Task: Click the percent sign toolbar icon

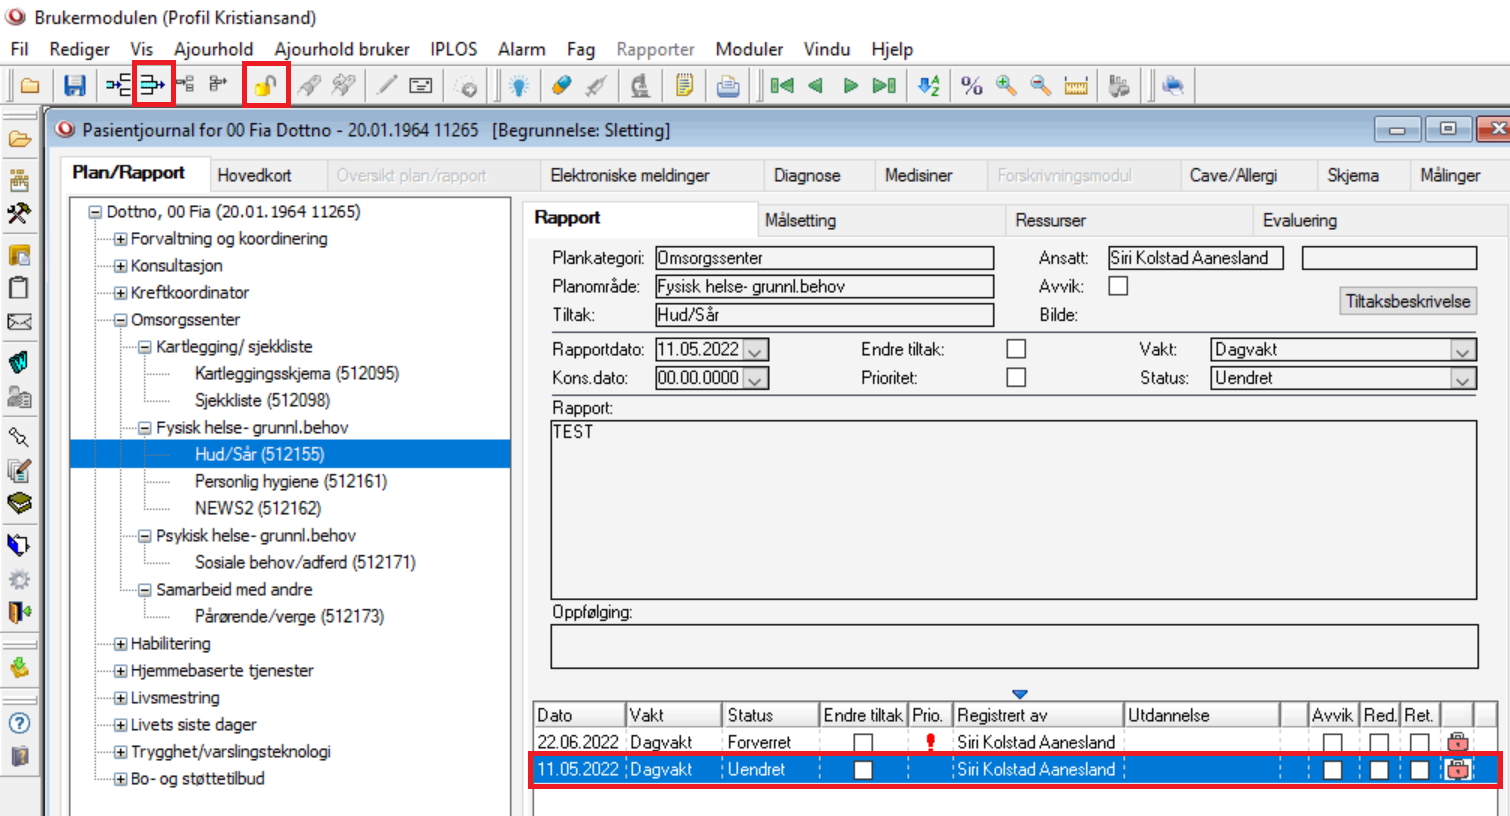Action: (x=971, y=86)
